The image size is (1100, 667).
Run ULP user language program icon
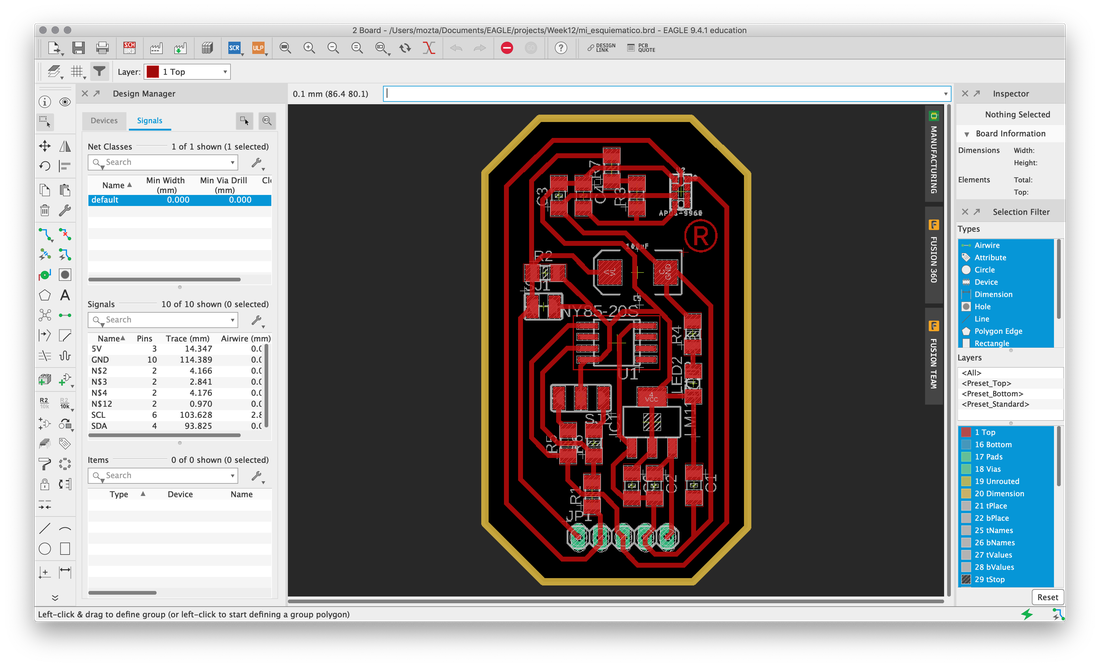point(258,48)
